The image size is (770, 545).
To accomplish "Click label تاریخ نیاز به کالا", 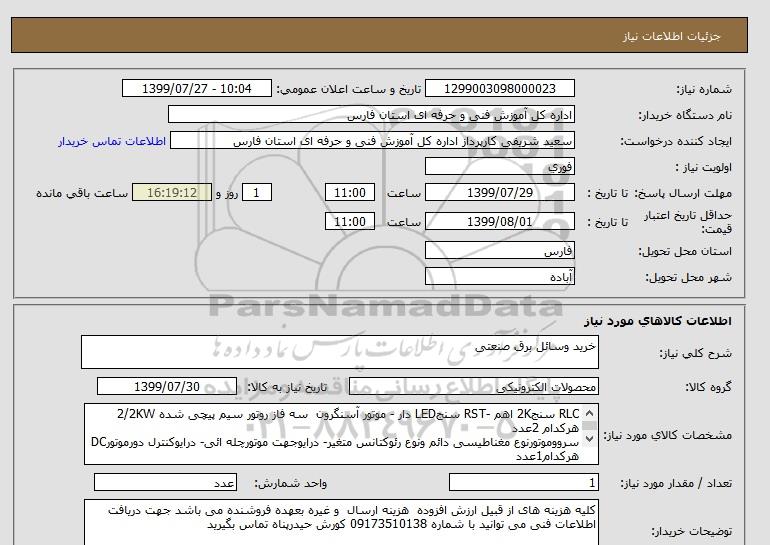I will (x=287, y=387).
